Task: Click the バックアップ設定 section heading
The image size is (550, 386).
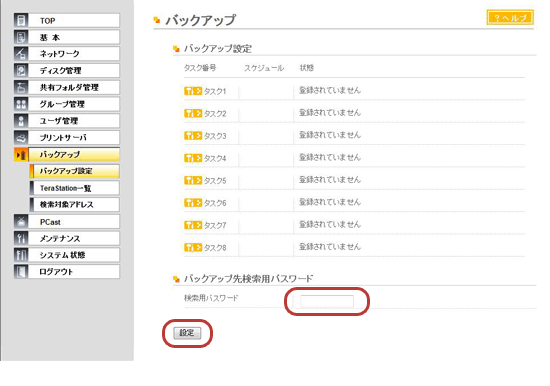Action: pos(218,48)
